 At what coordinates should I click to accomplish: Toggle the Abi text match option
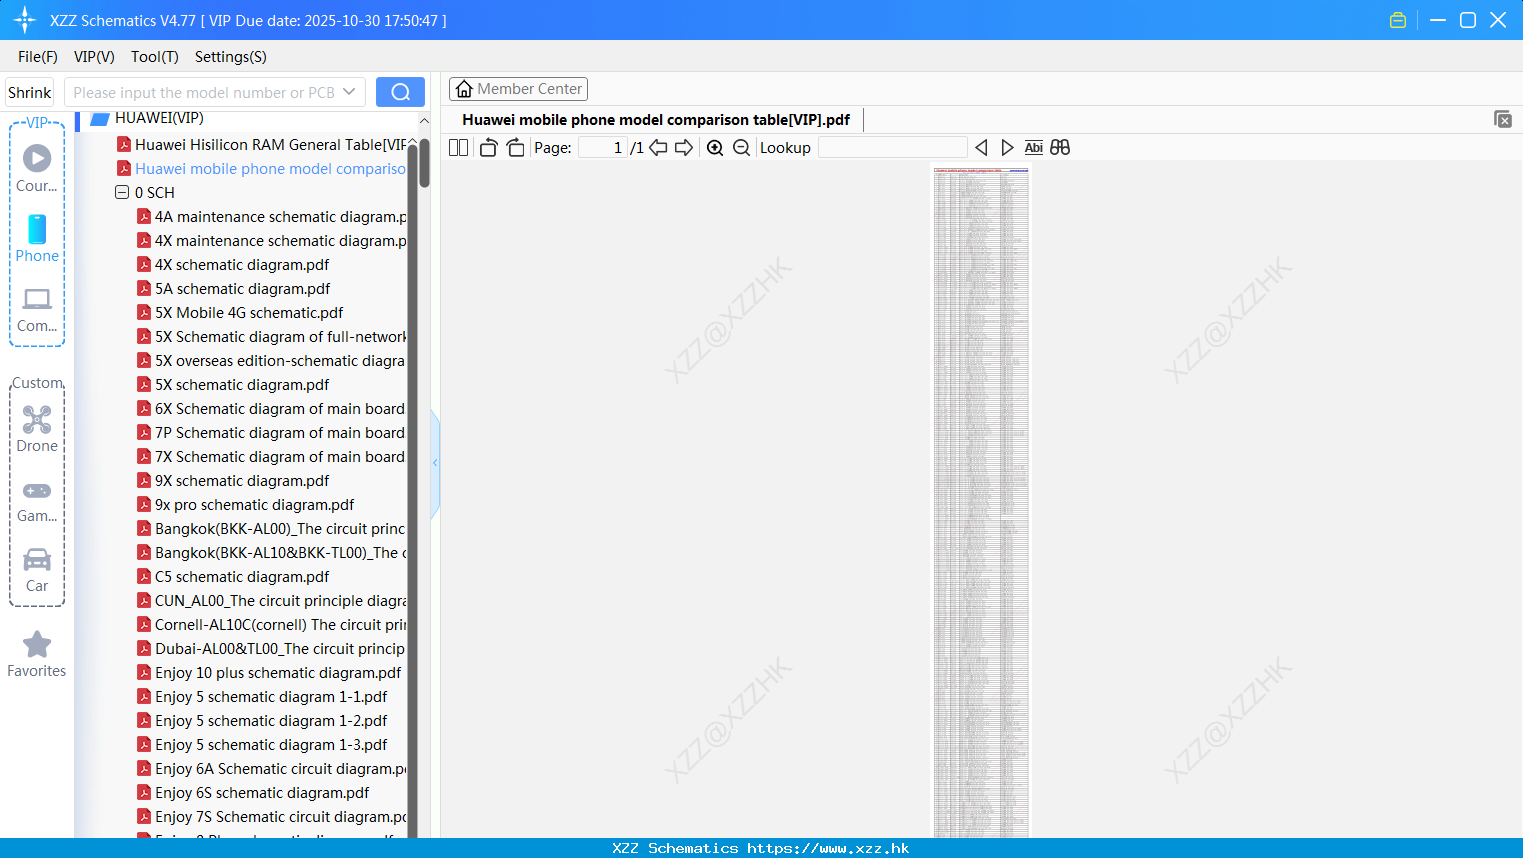coord(1033,148)
